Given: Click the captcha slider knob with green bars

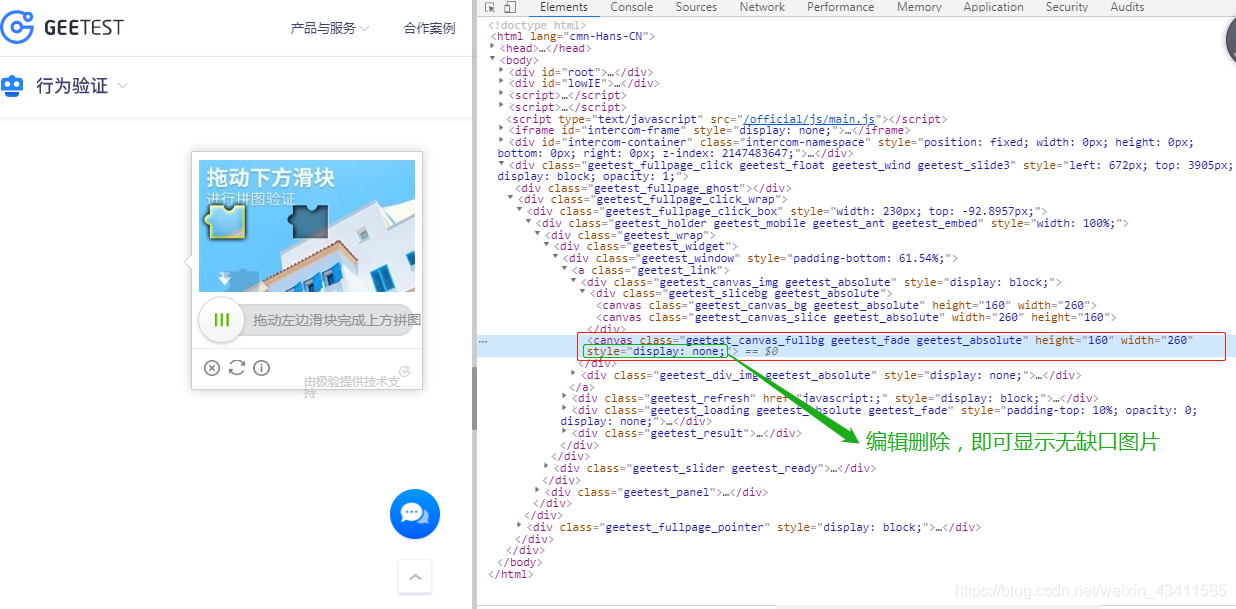Looking at the screenshot, I should [221, 320].
